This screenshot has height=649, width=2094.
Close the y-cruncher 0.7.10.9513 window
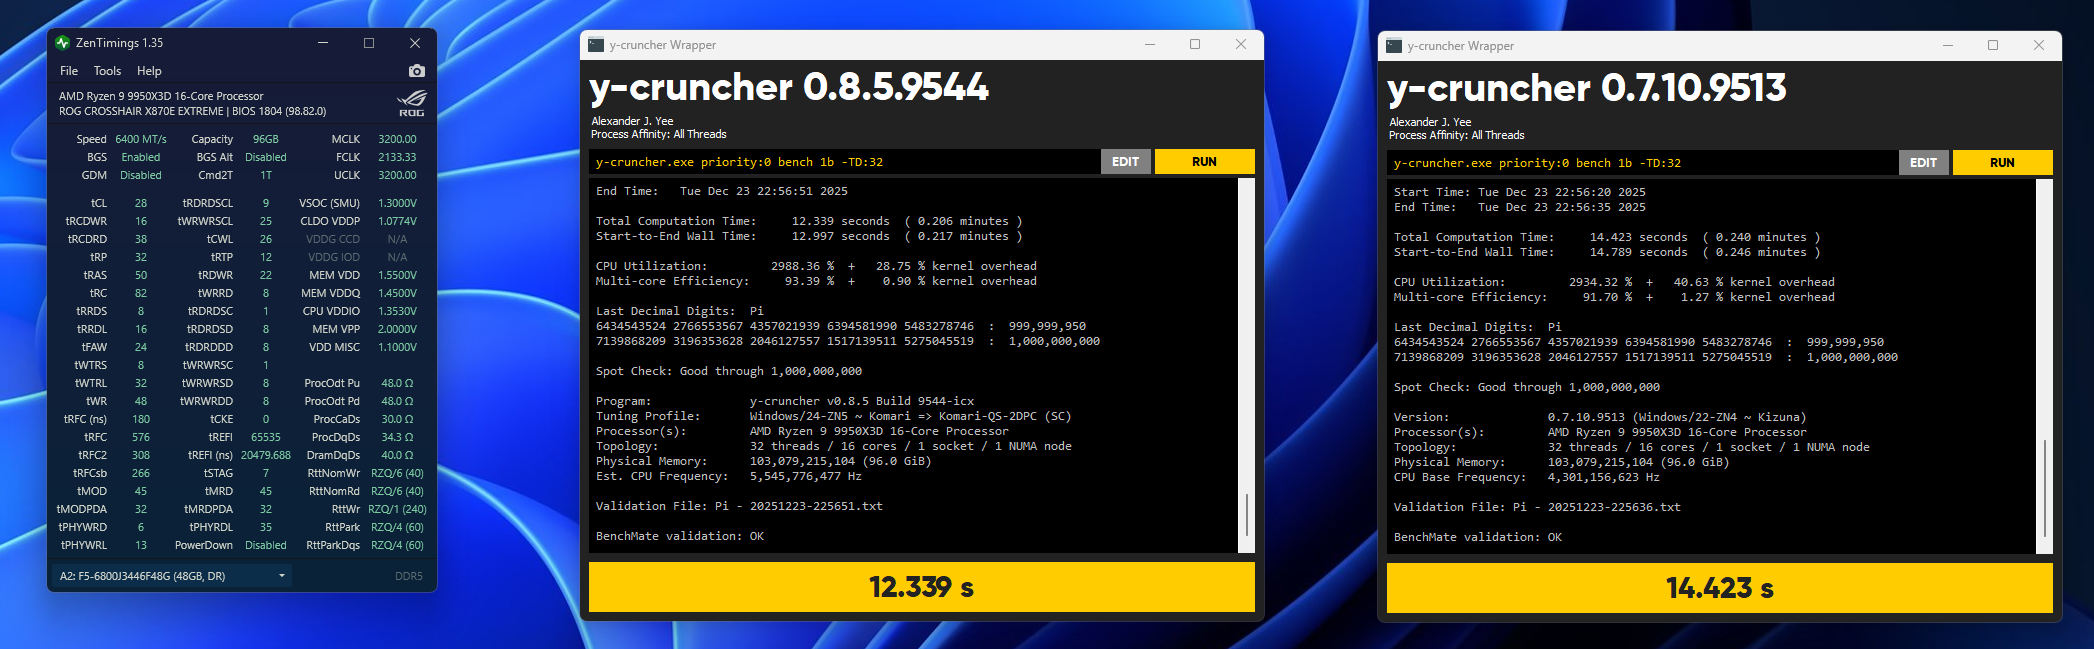(2039, 46)
